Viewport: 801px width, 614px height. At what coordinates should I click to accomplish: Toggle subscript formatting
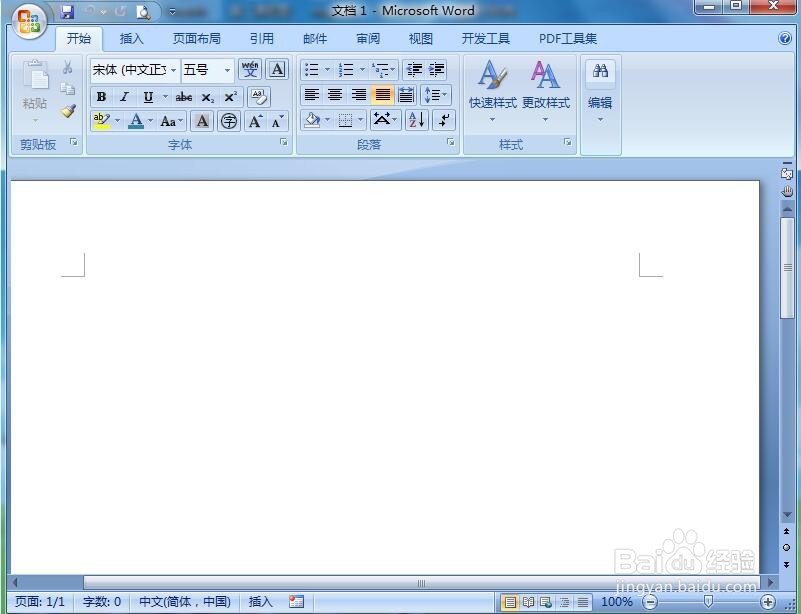pyautogui.click(x=207, y=97)
